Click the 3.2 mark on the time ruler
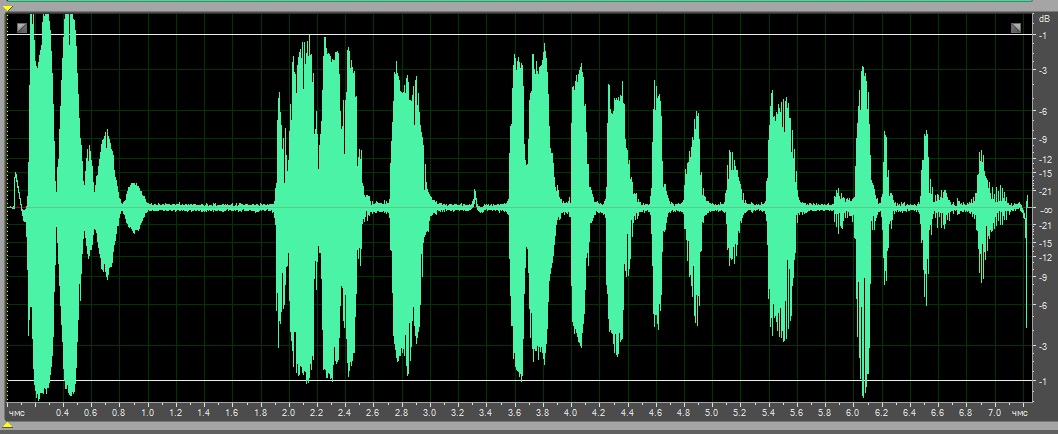Image resolution: width=1058 pixels, height=434 pixels. 457,412
